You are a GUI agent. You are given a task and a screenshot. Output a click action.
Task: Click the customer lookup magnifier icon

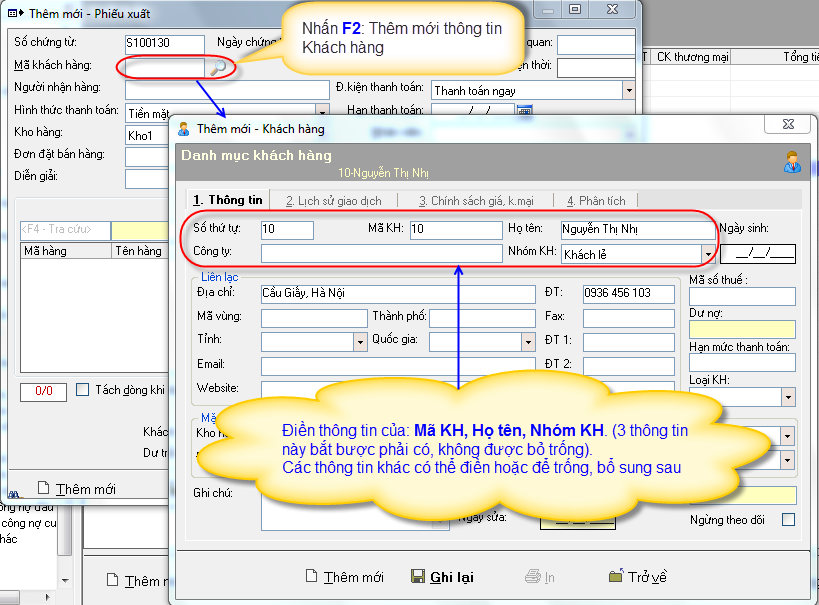(x=217, y=67)
